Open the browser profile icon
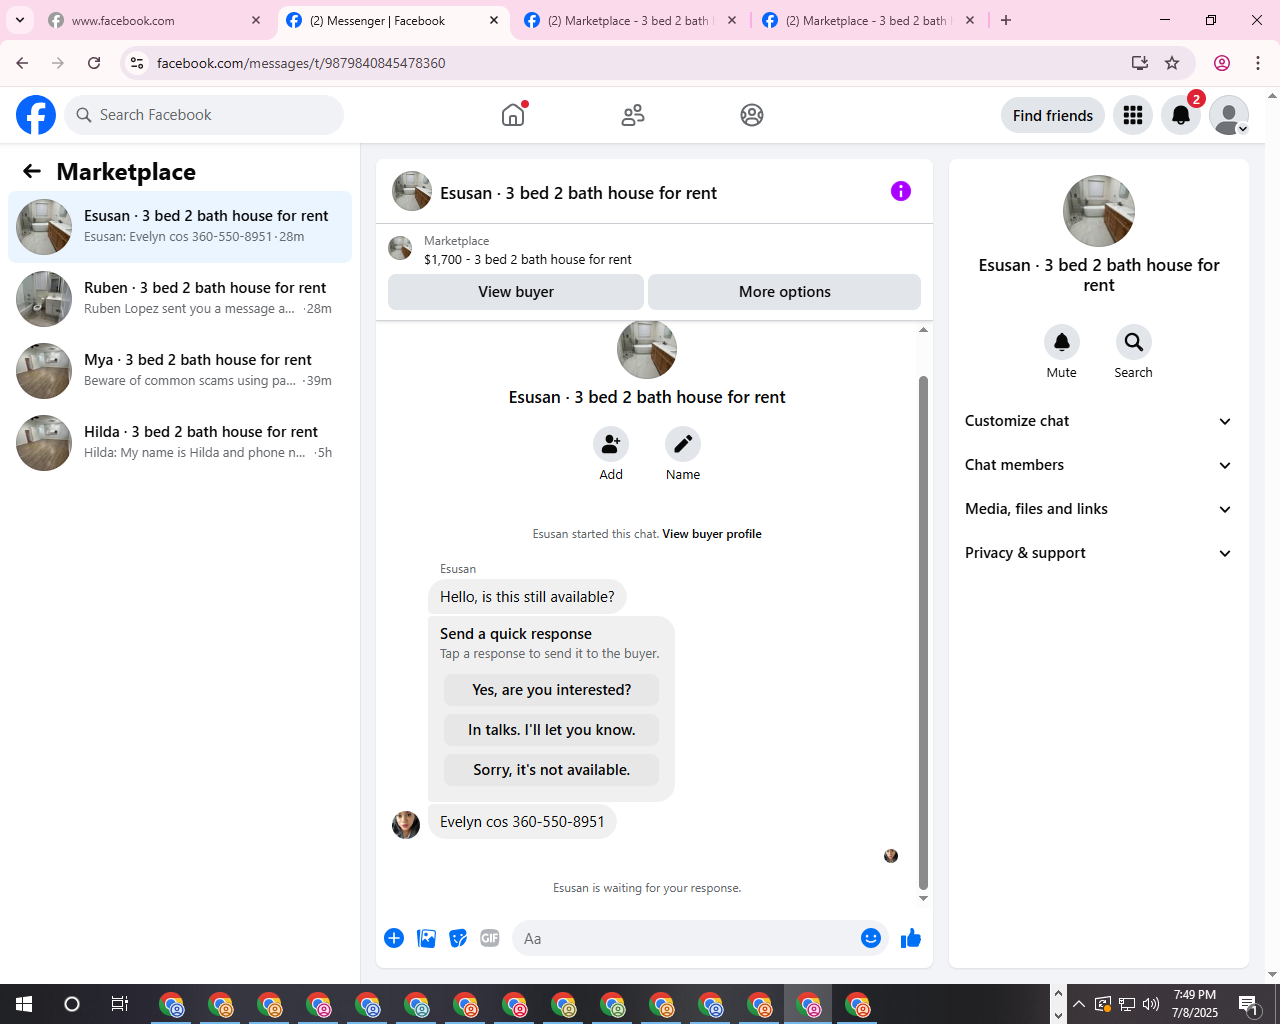The image size is (1280, 1024). pos(1222,63)
